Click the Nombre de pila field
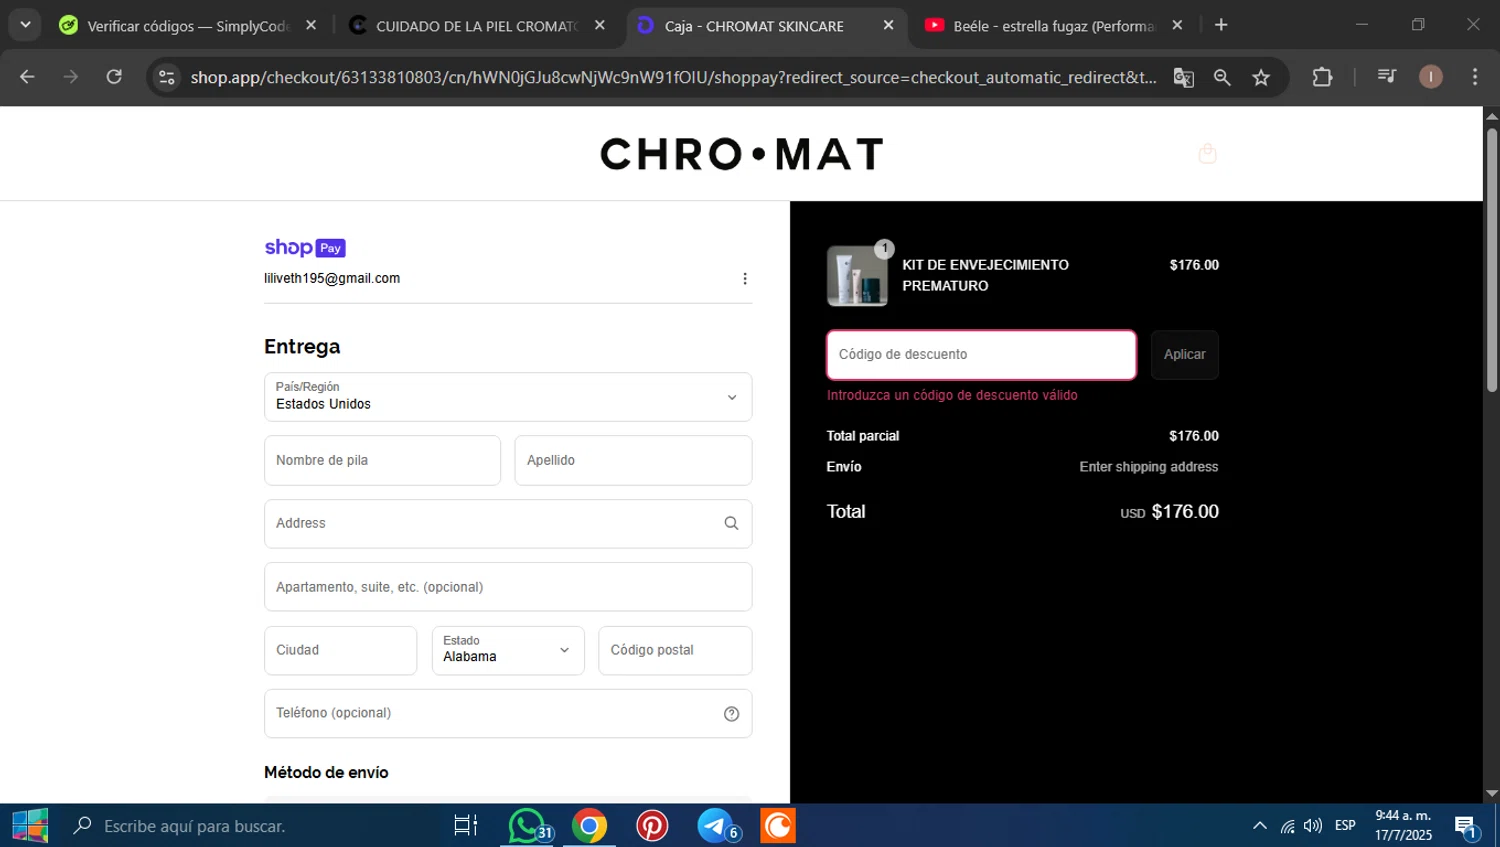1500x847 pixels. click(382, 460)
